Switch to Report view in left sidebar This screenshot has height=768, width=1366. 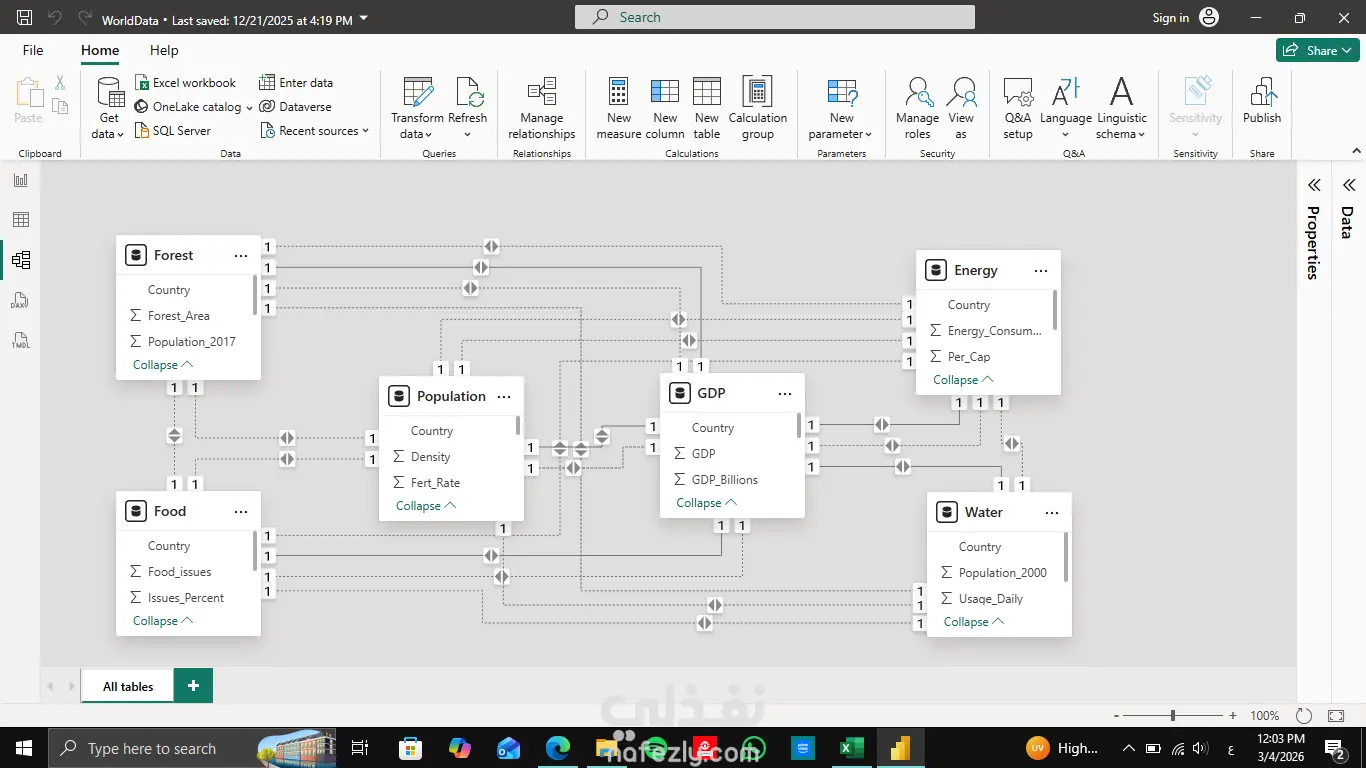[x=20, y=180]
